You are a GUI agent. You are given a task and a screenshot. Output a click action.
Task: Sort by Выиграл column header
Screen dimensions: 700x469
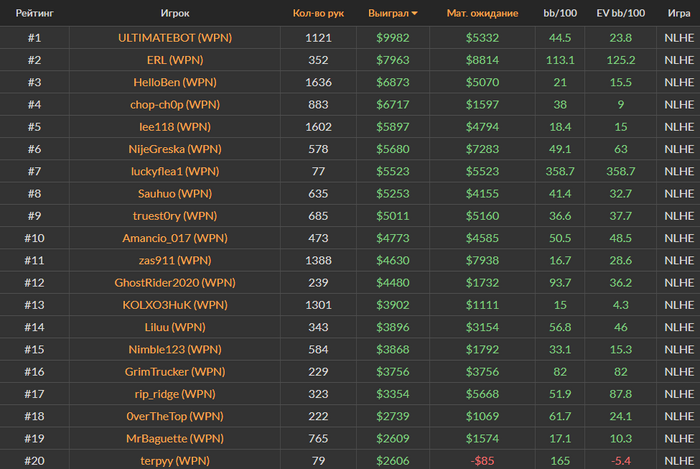[x=388, y=13]
